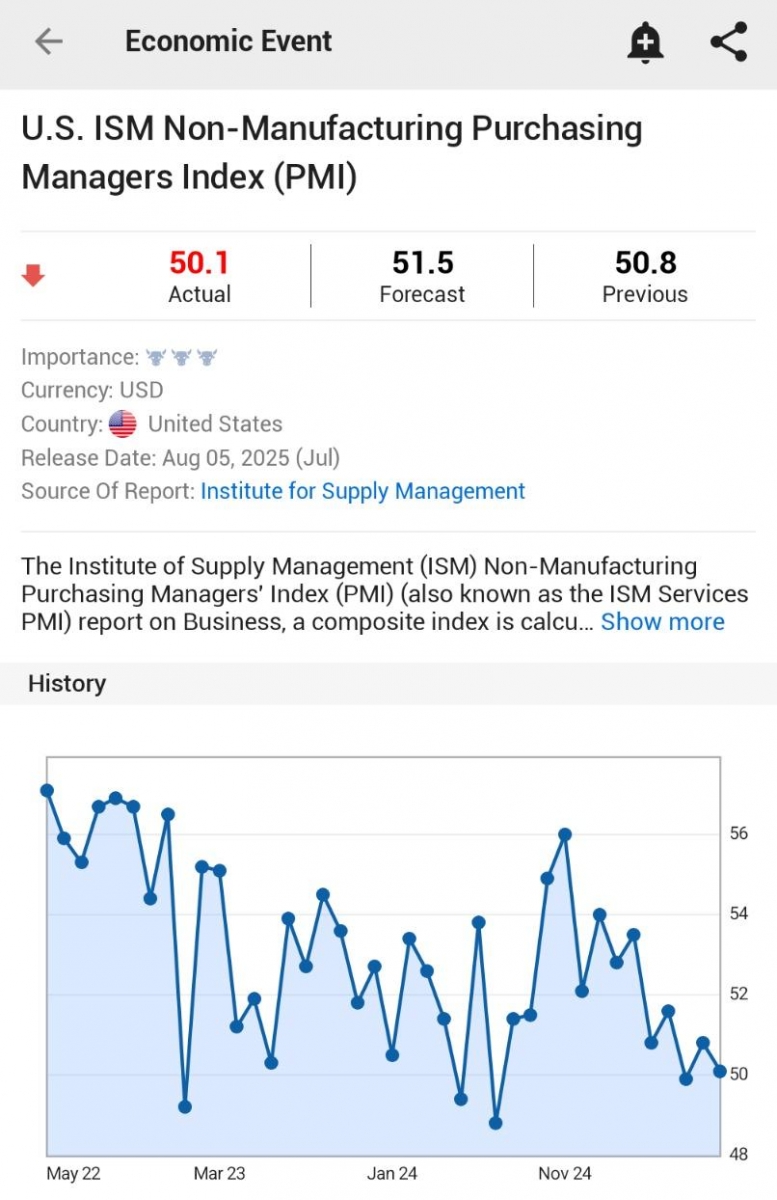Tap the Actual value 50.1

pyautogui.click(x=199, y=263)
